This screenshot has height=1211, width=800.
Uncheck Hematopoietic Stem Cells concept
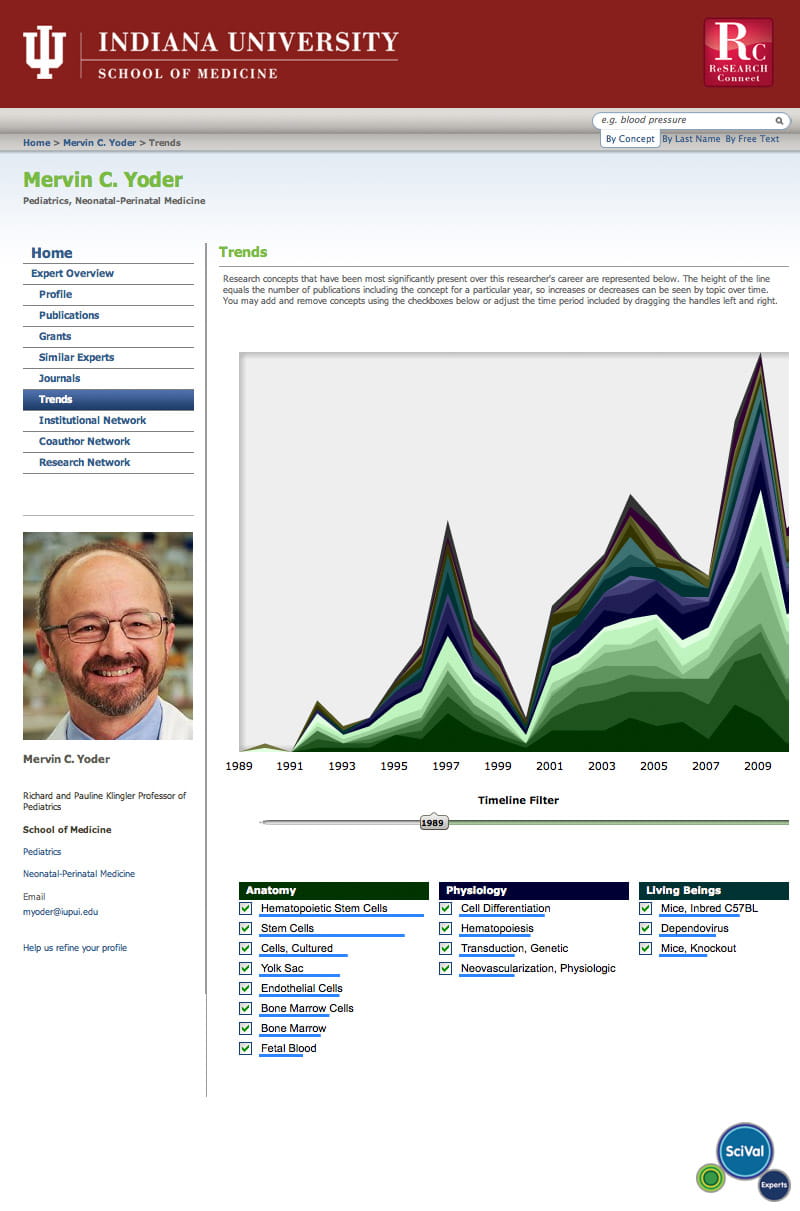point(245,908)
